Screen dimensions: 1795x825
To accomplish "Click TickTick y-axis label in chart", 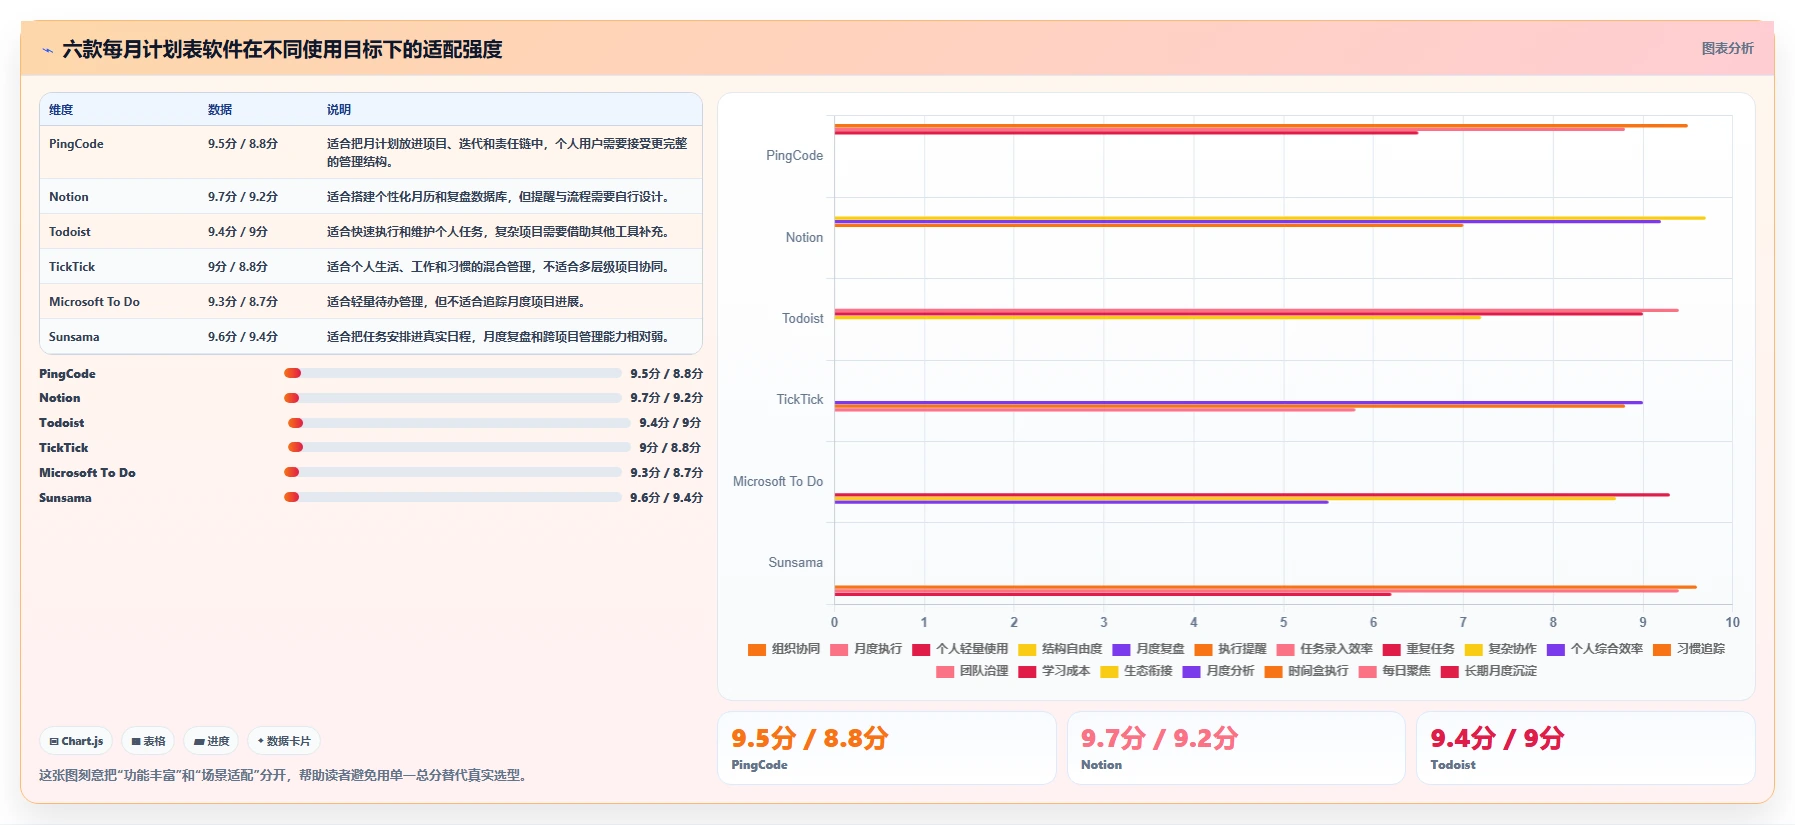I will [x=800, y=400].
